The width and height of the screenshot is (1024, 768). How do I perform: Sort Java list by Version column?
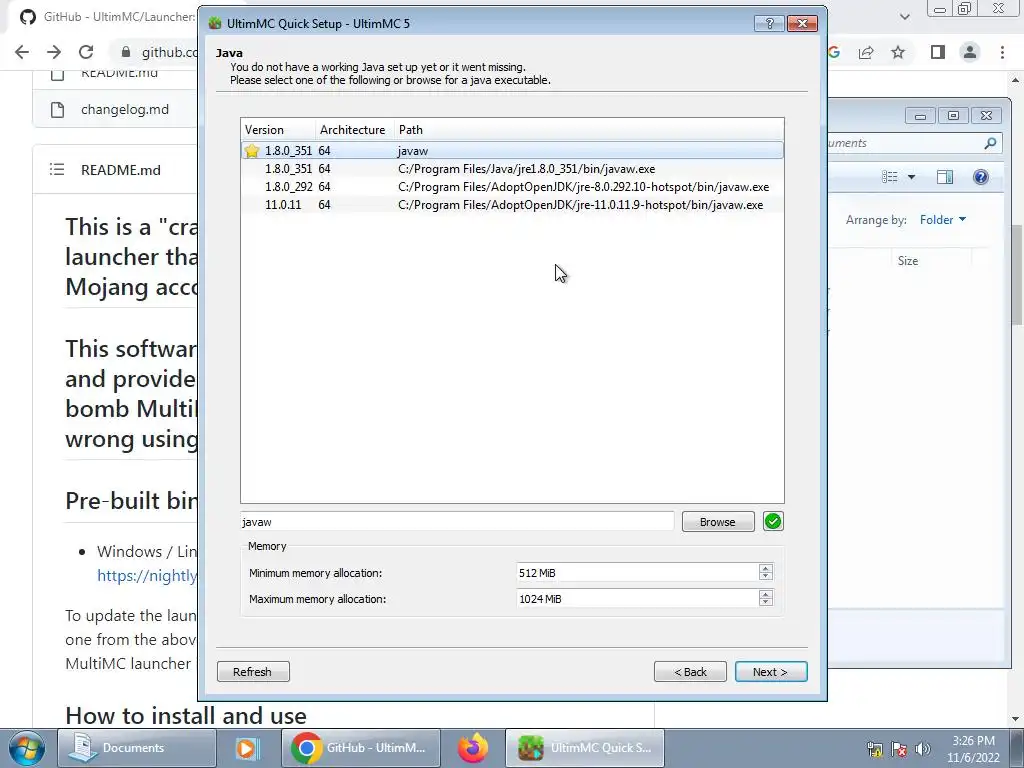point(278,129)
